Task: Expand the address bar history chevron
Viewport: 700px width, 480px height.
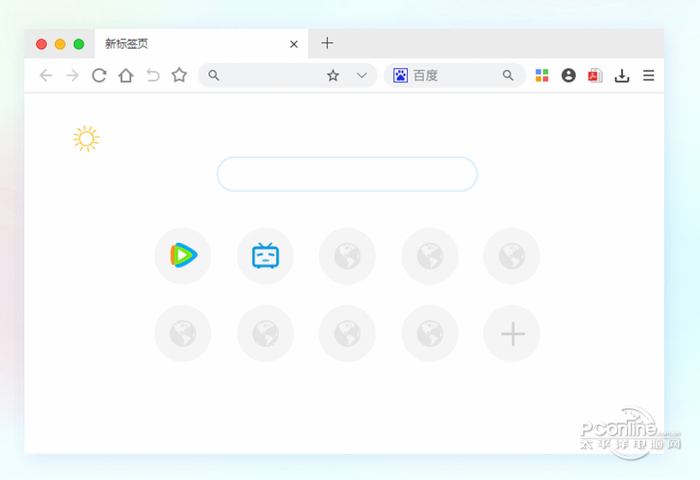Action: pyautogui.click(x=362, y=75)
